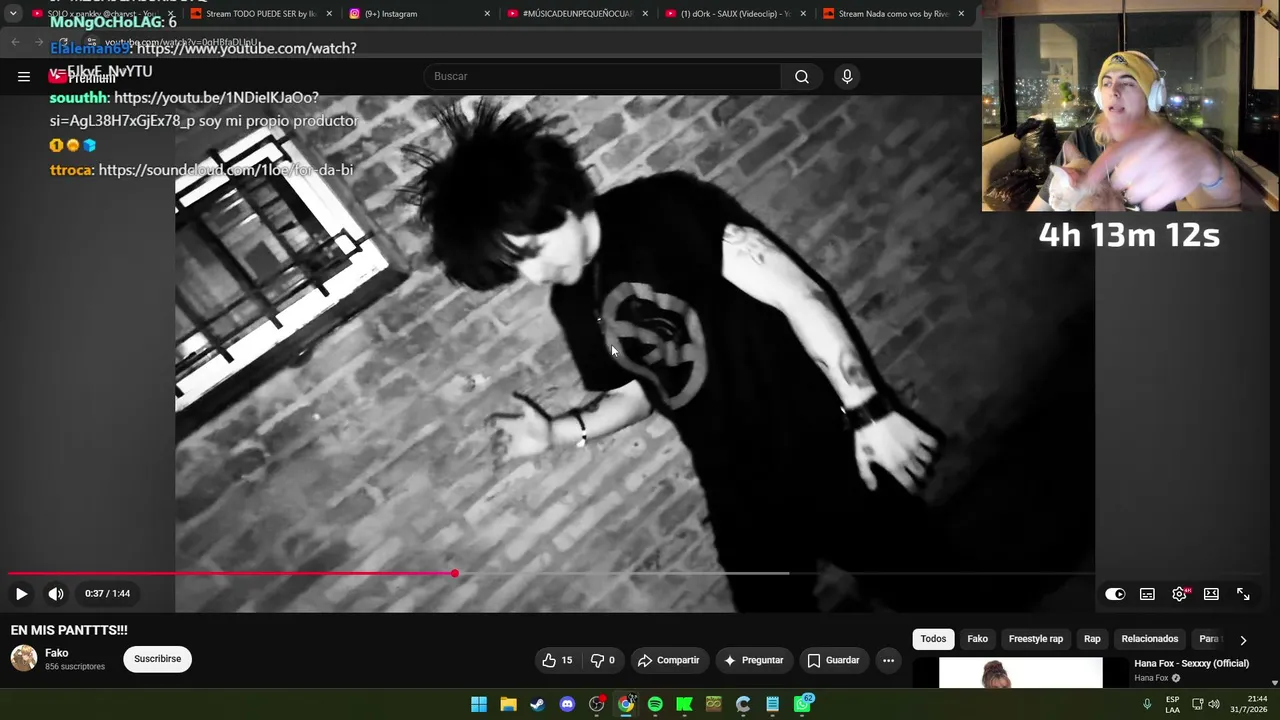Open Discord from the taskbar
Image resolution: width=1280 pixels, height=720 pixels.
(x=567, y=704)
